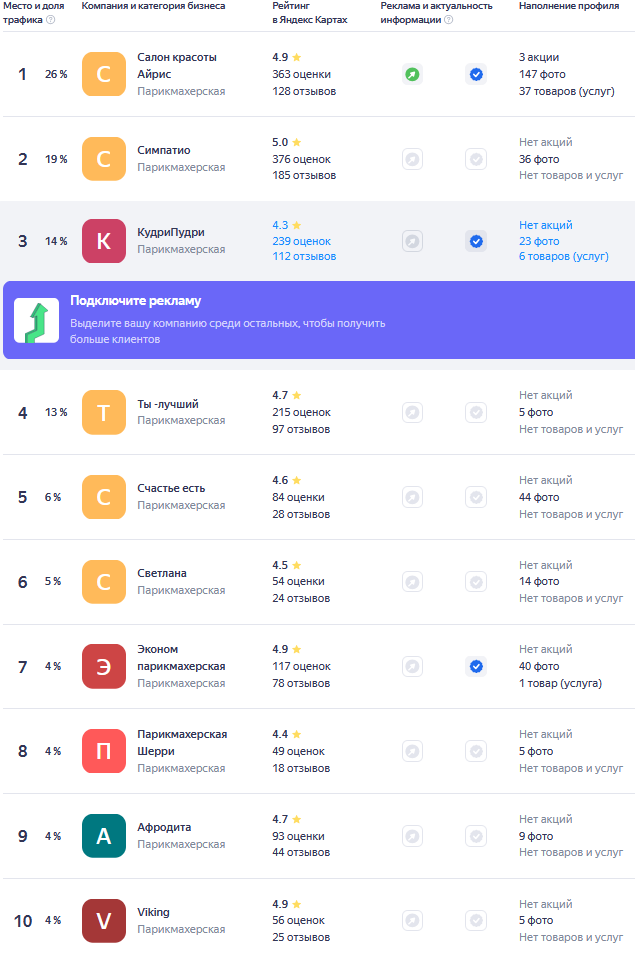Select the company name Светлана
The image size is (635, 962).
pos(162,573)
